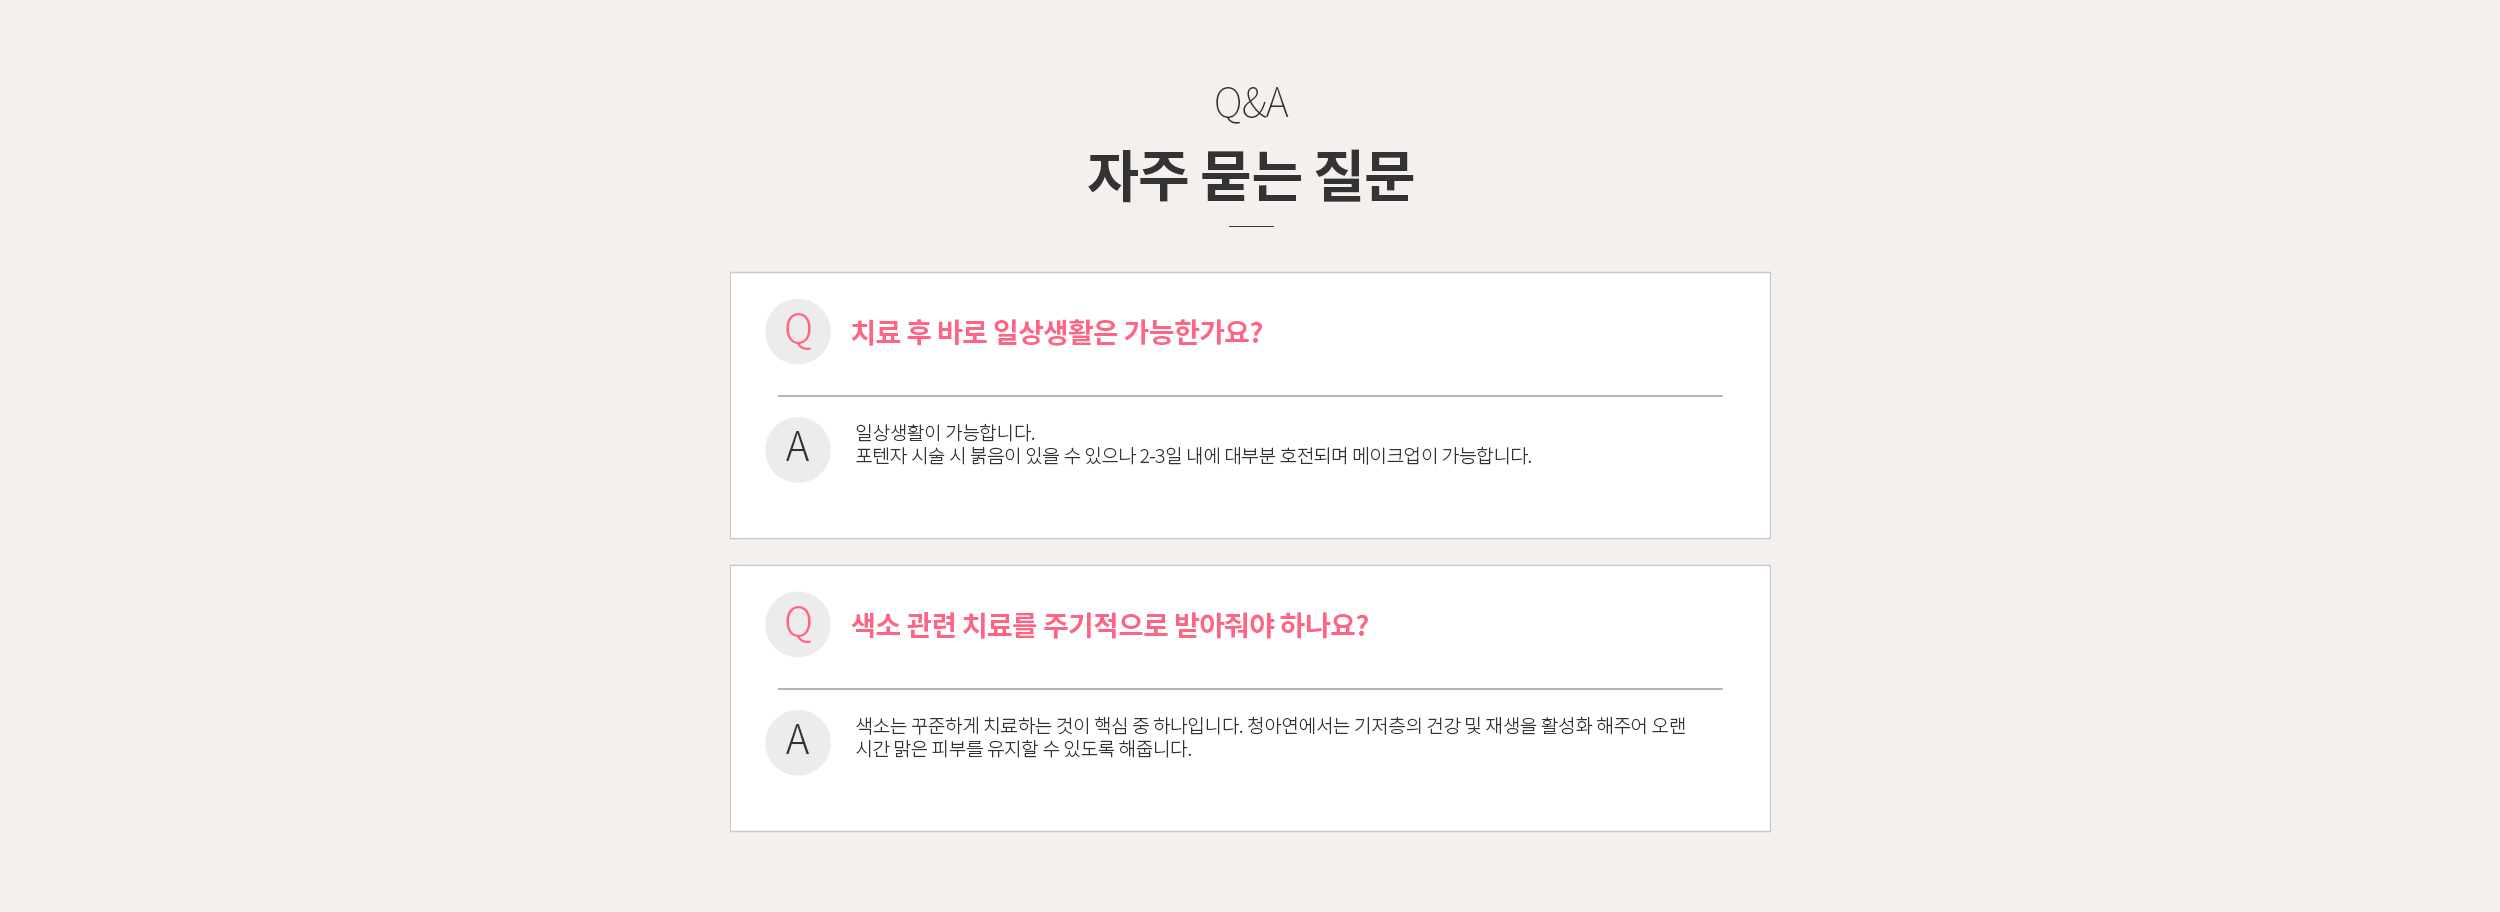2500x912 pixels.
Task: Click the answer line starting with 포텐자 시술 시
Action: [x=1193, y=456]
